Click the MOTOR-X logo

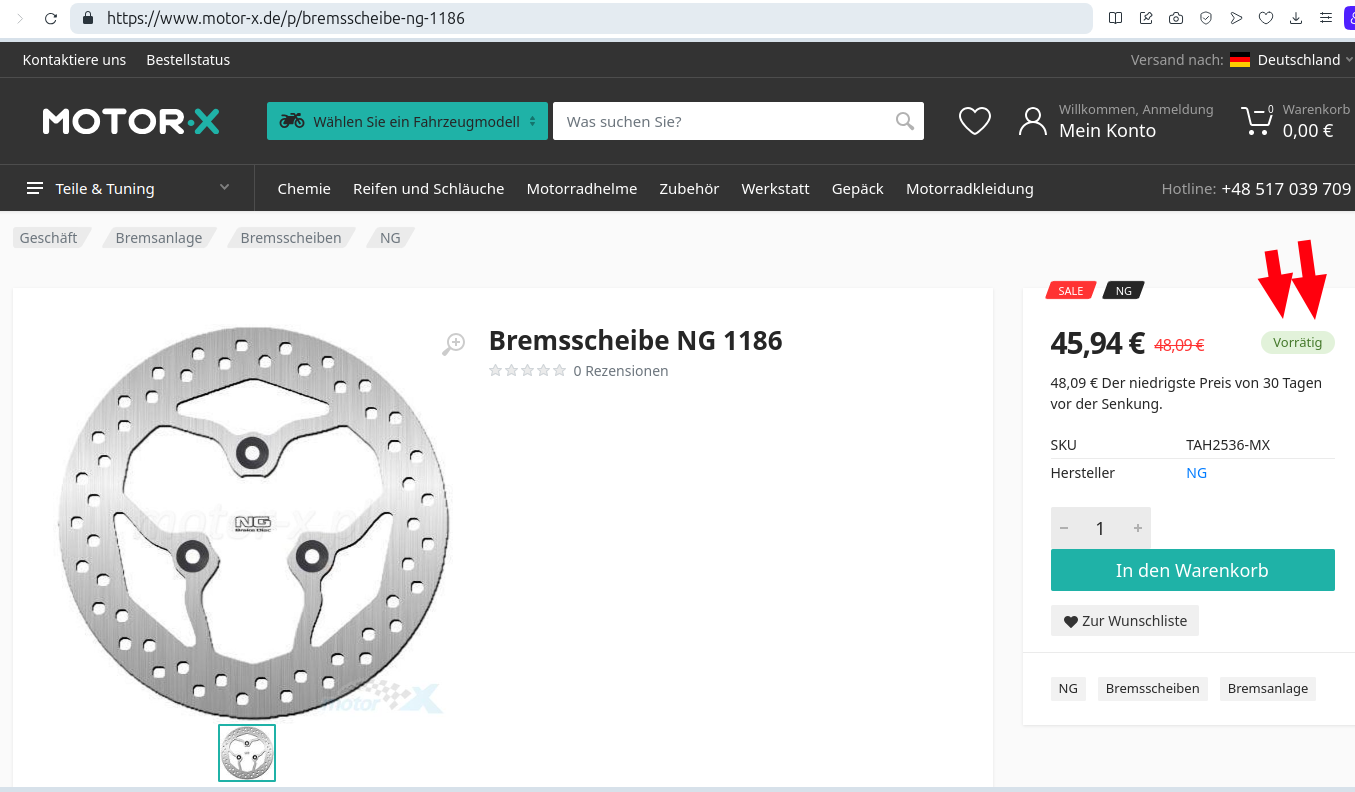131,122
